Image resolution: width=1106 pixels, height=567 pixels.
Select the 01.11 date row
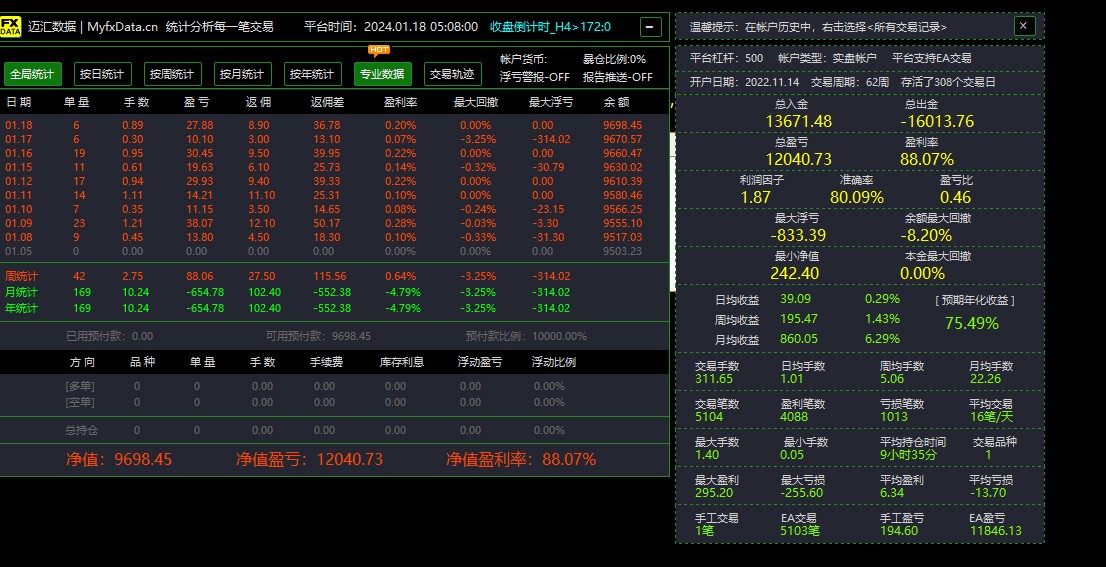pos(334,195)
